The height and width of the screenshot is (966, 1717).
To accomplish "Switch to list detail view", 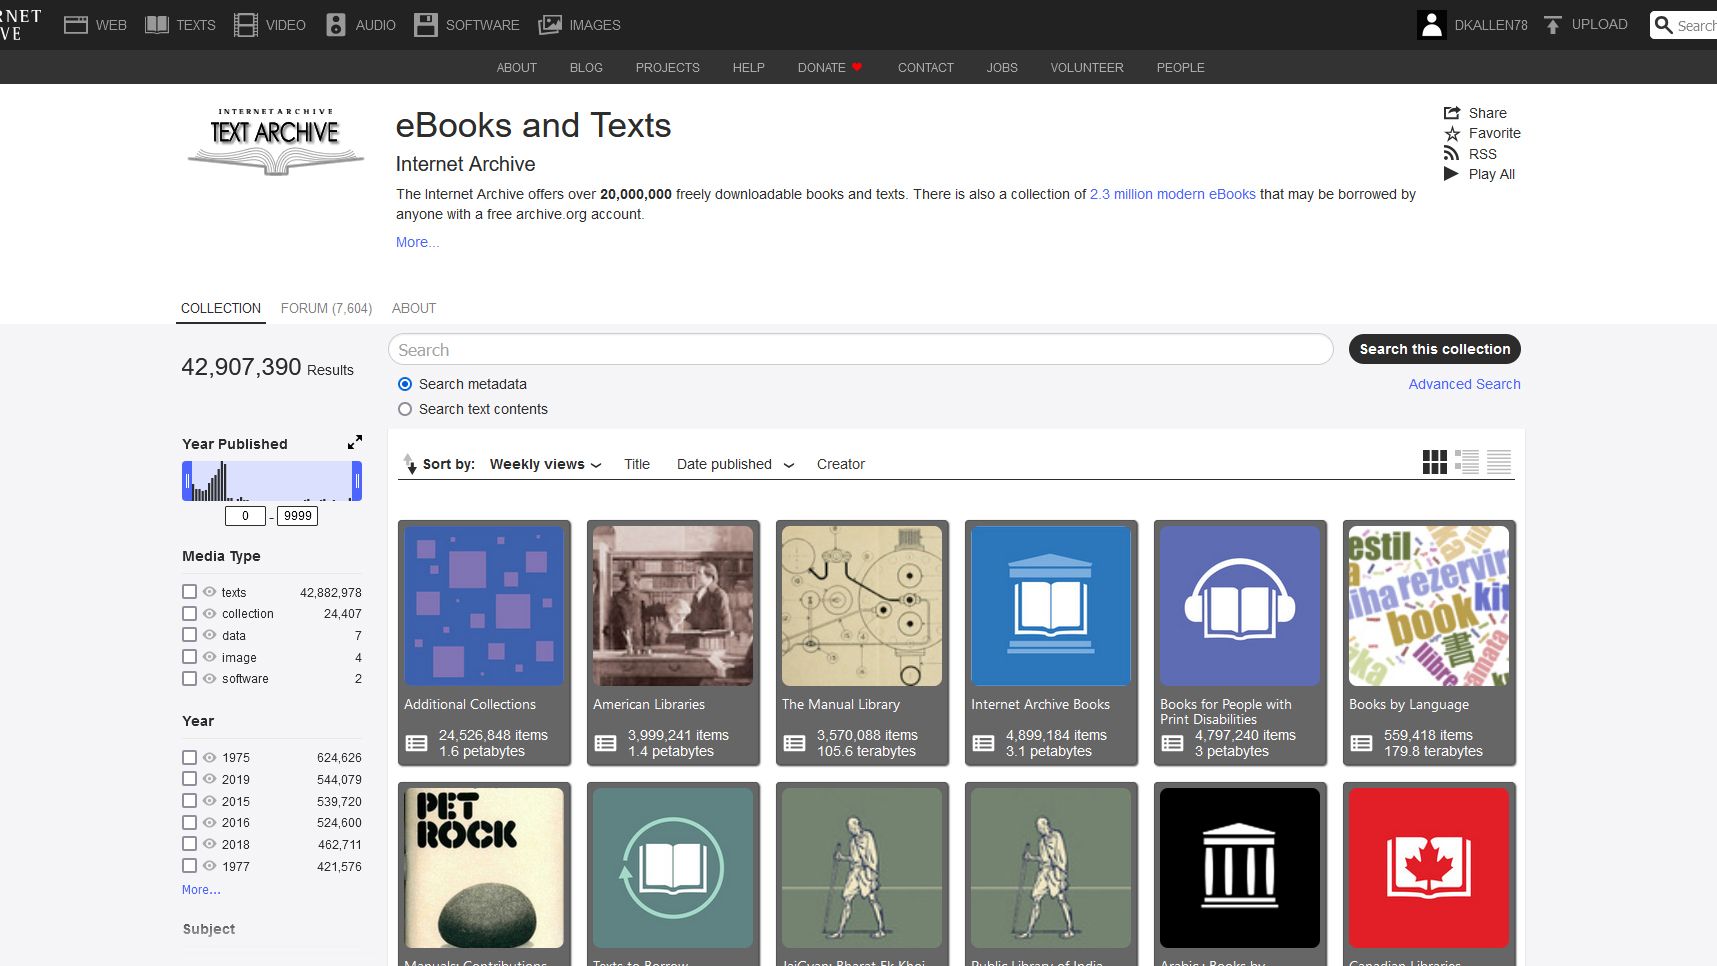I will (1467, 461).
